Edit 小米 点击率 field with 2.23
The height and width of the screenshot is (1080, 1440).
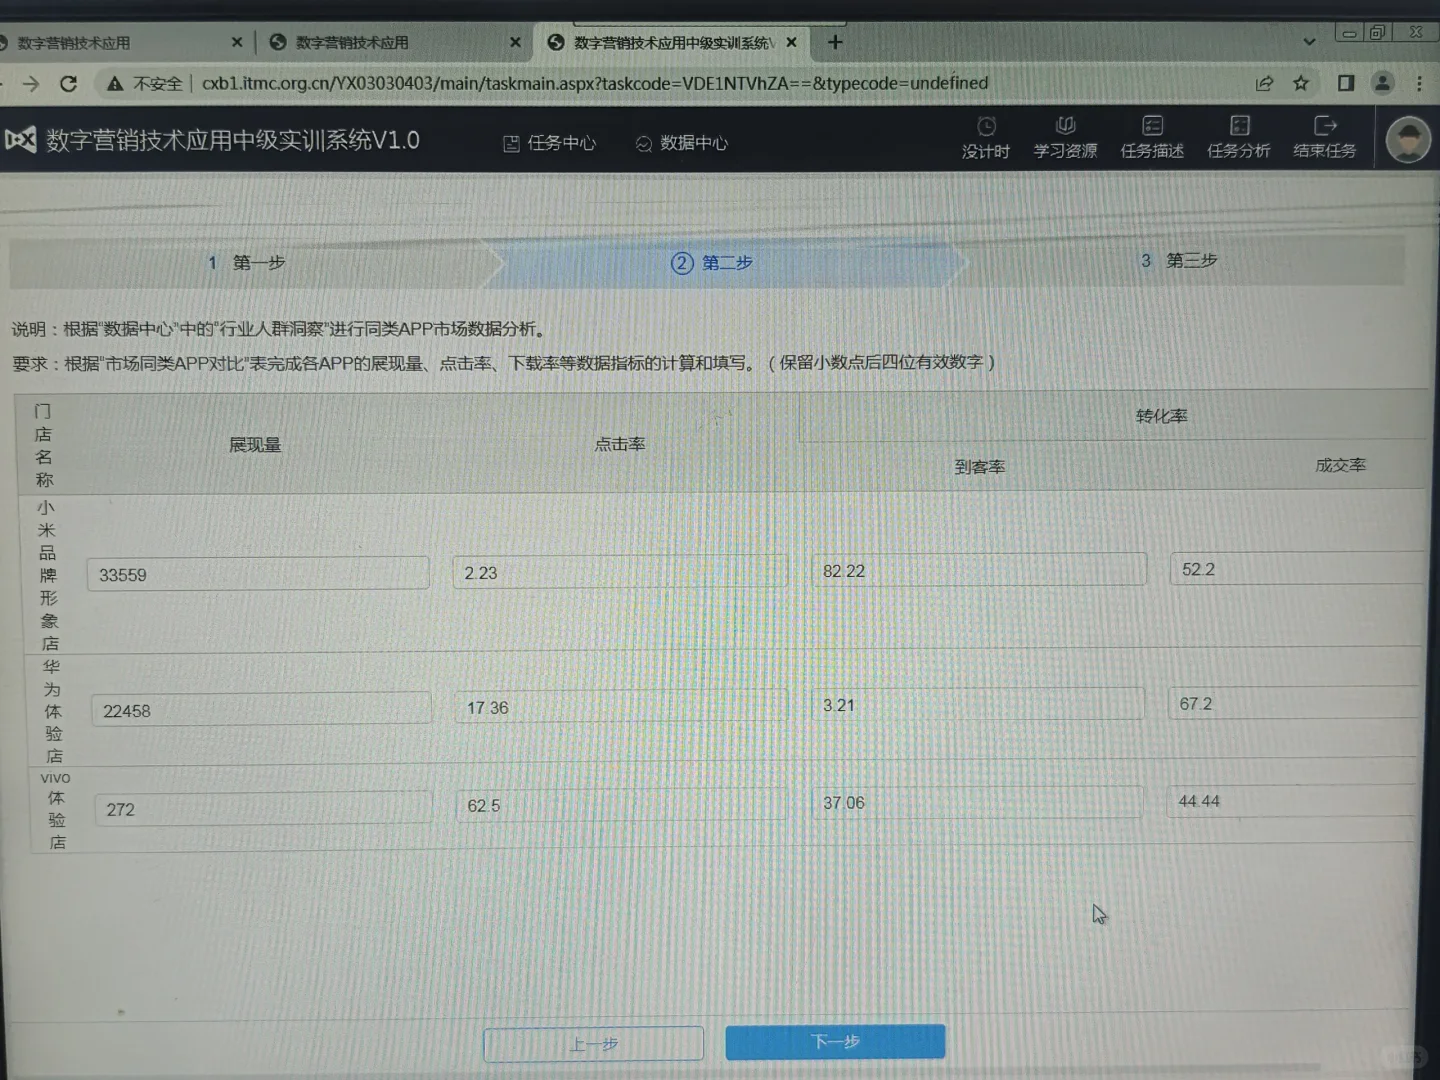(x=620, y=572)
